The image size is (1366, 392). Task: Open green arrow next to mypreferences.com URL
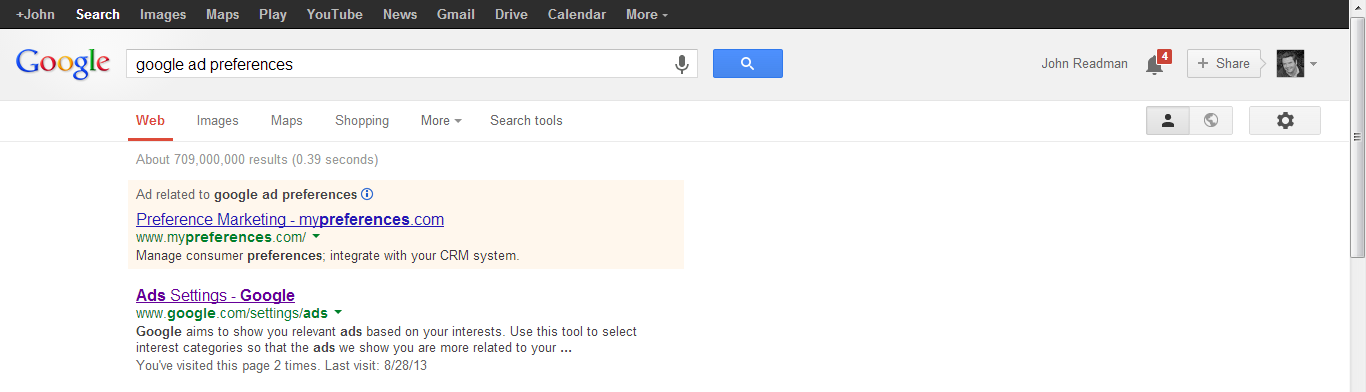[316, 237]
